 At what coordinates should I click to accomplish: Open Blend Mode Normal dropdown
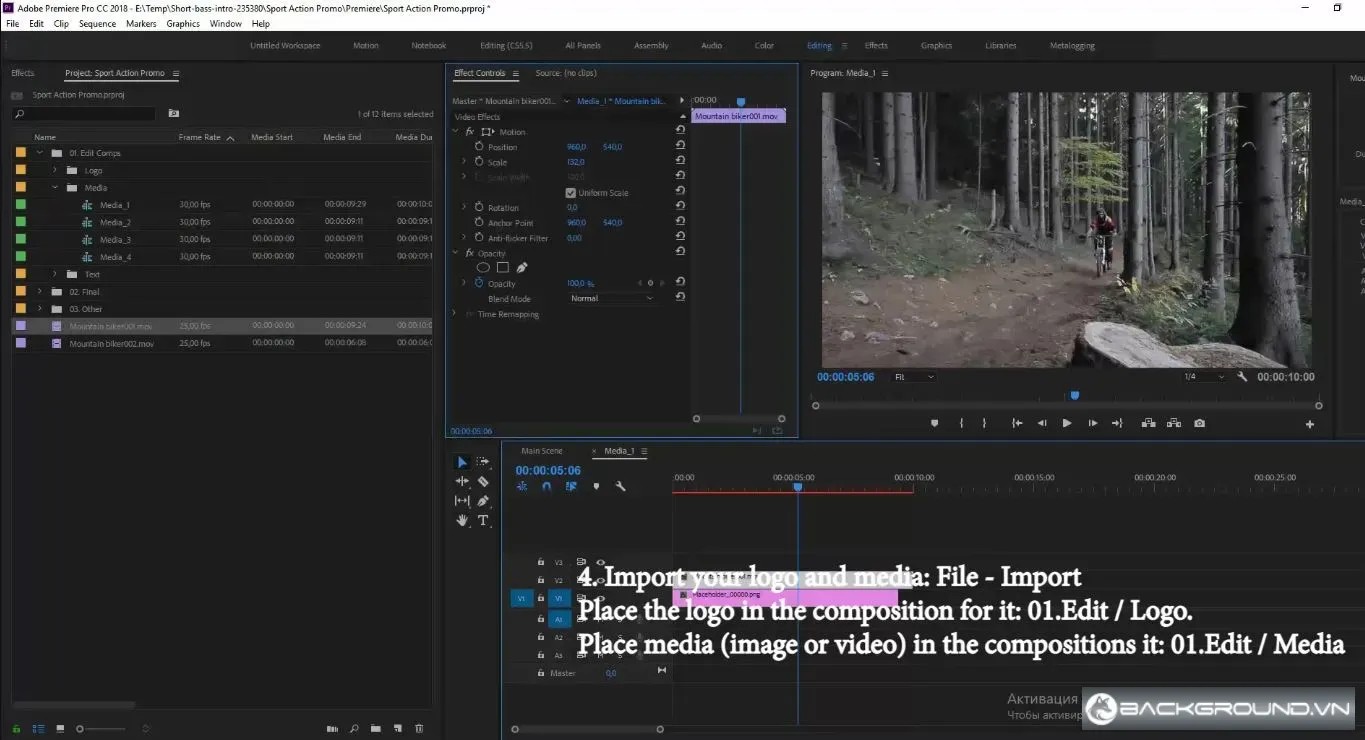(x=611, y=298)
